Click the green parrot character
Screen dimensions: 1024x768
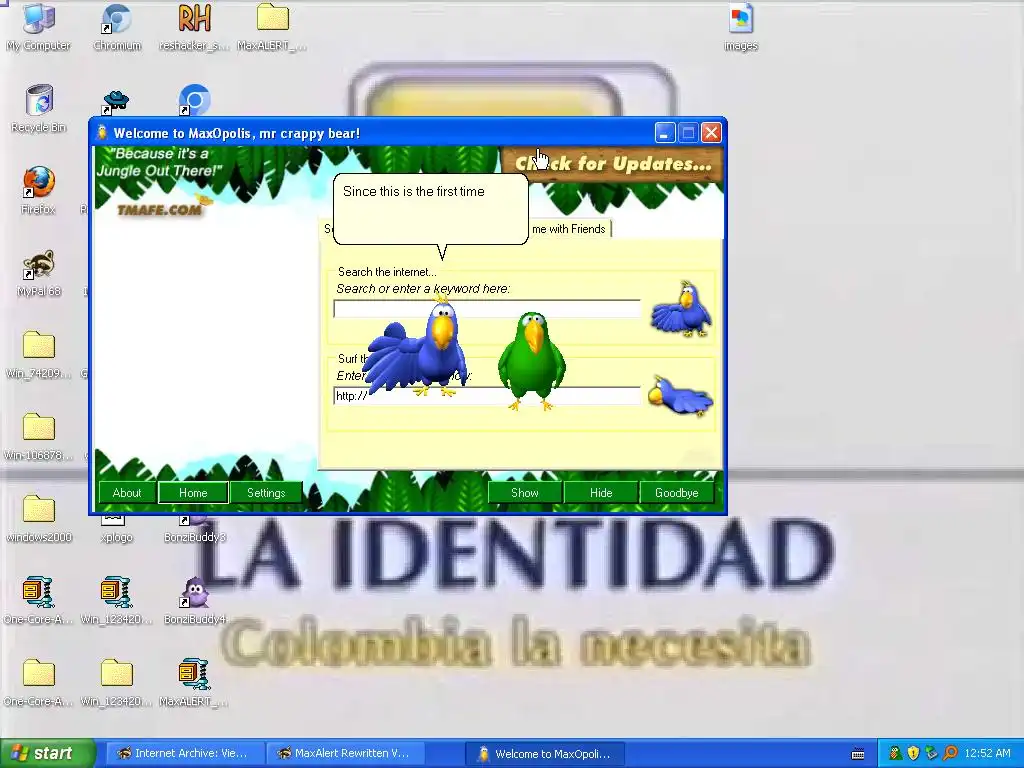(x=532, y=360)
